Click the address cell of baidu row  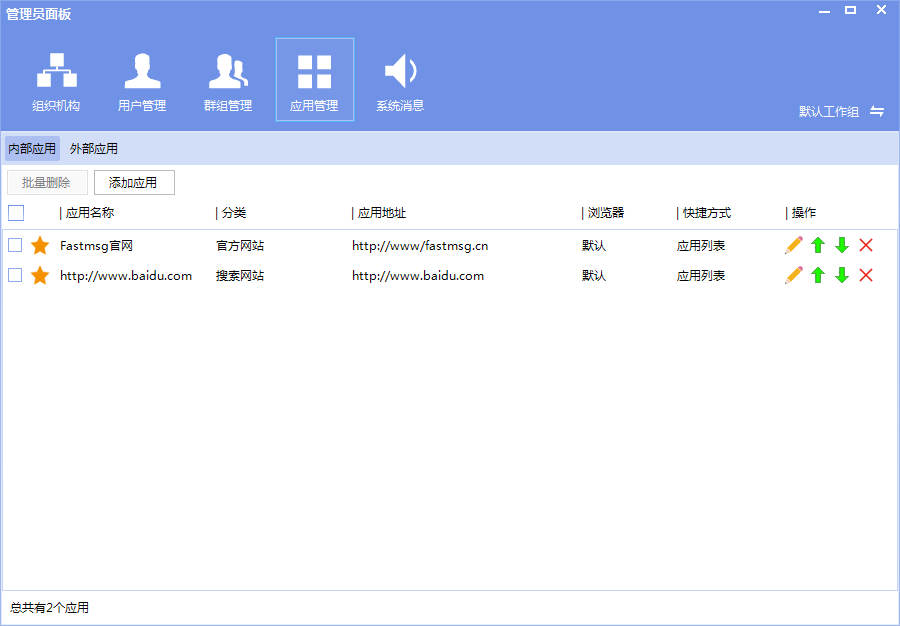tap(418, 275)
